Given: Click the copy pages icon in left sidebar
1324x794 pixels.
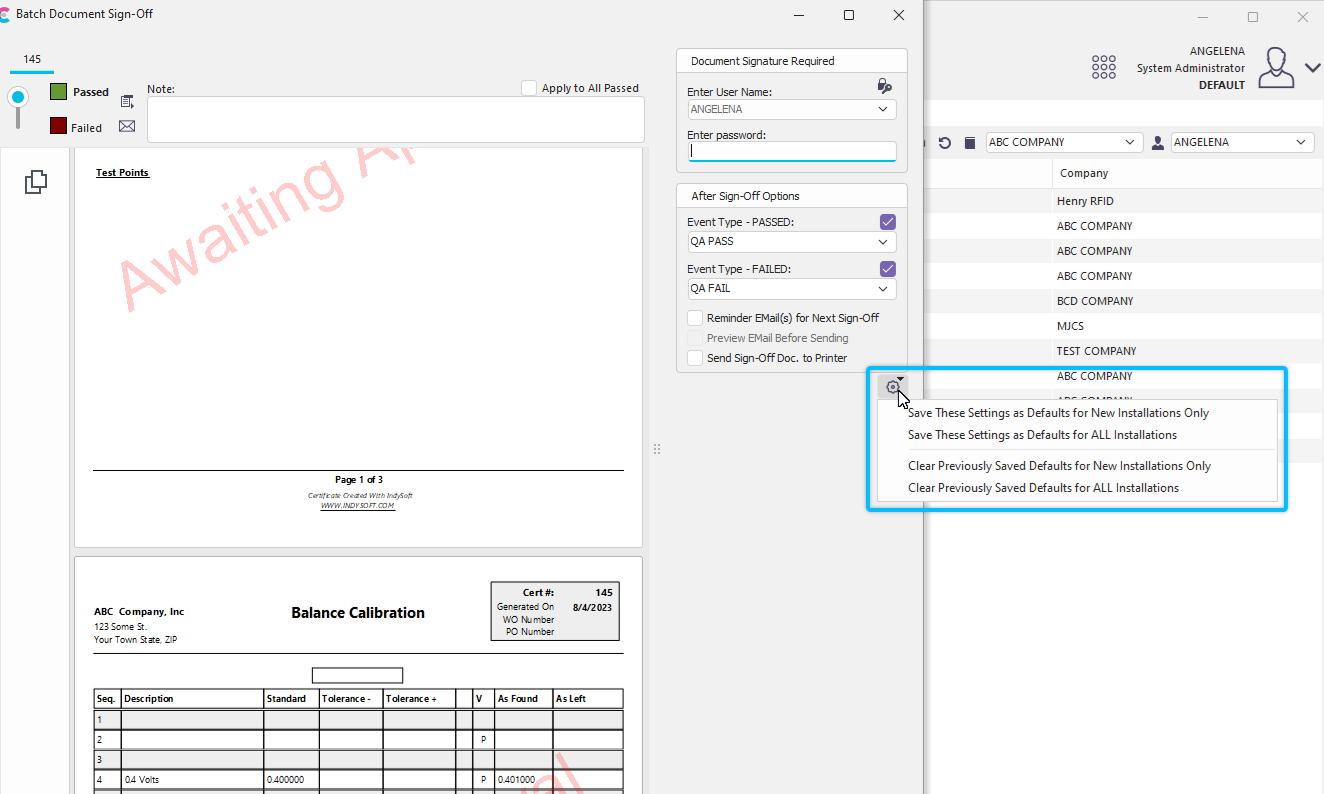Looking at the screenshot, I should pyautogui.click(x=35, y=181).
